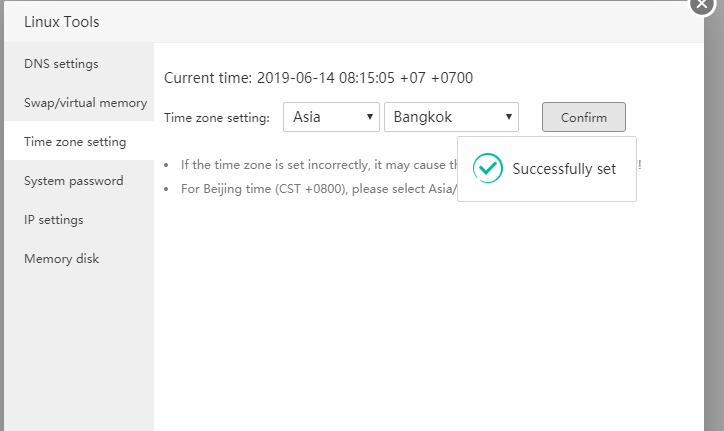This screenshot has width=724, height=431.
Task: Switch to Swap/virtual memory section
Action: click(x=85, y=103)
